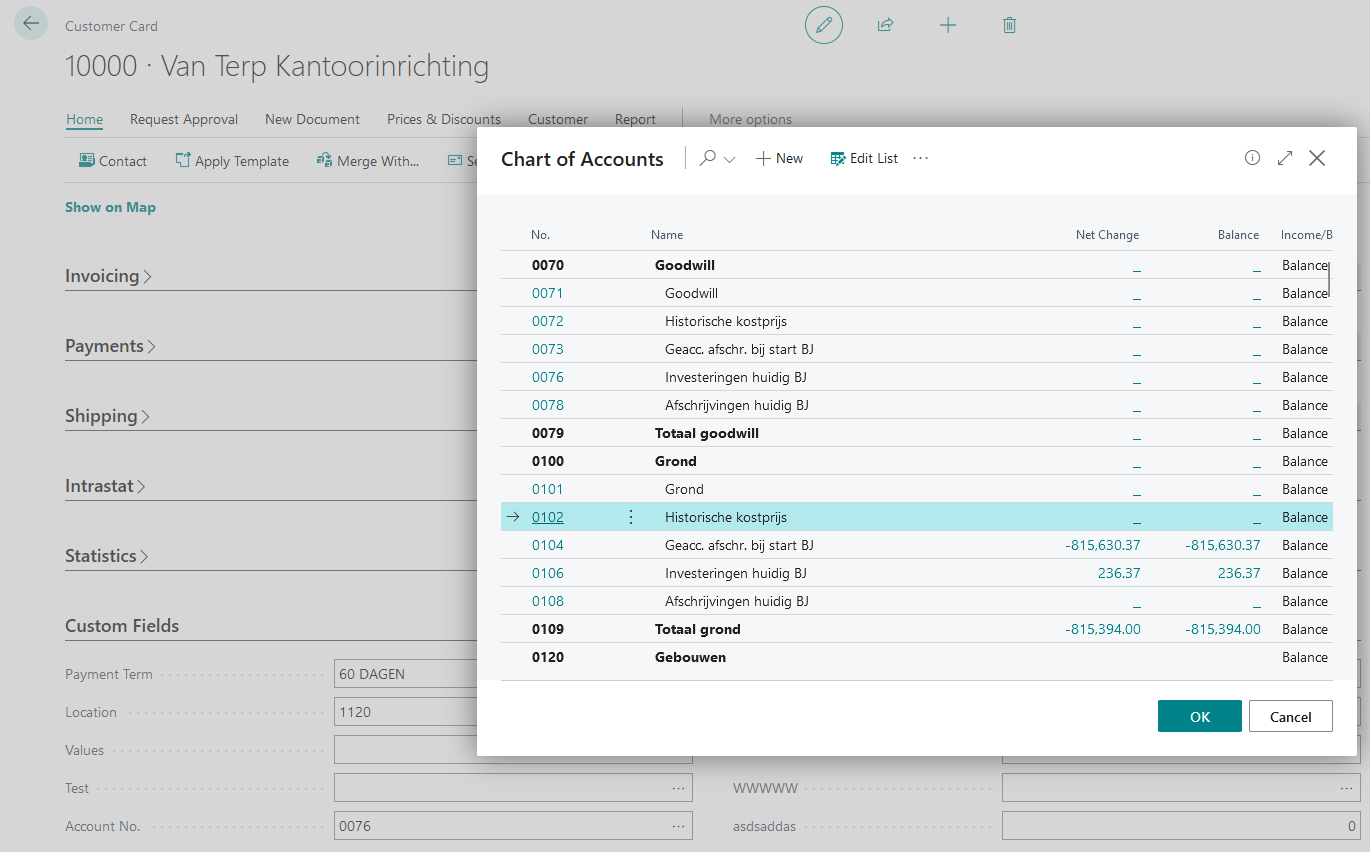The height and width of the screenshot is (852, 1370).
Task: Click the plus icon to add customer
Action: coord(948,25)
